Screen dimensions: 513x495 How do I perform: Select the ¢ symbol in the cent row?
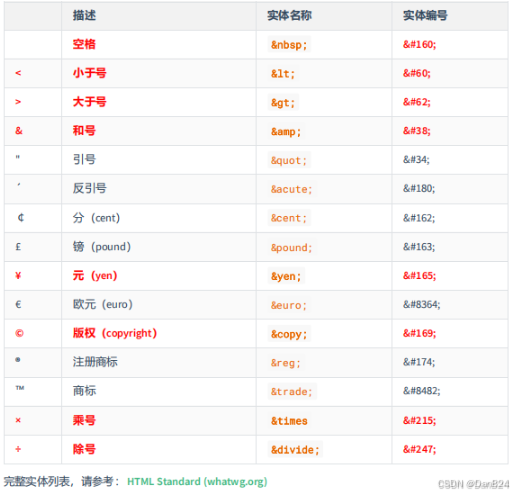click(x=21, y=218)
